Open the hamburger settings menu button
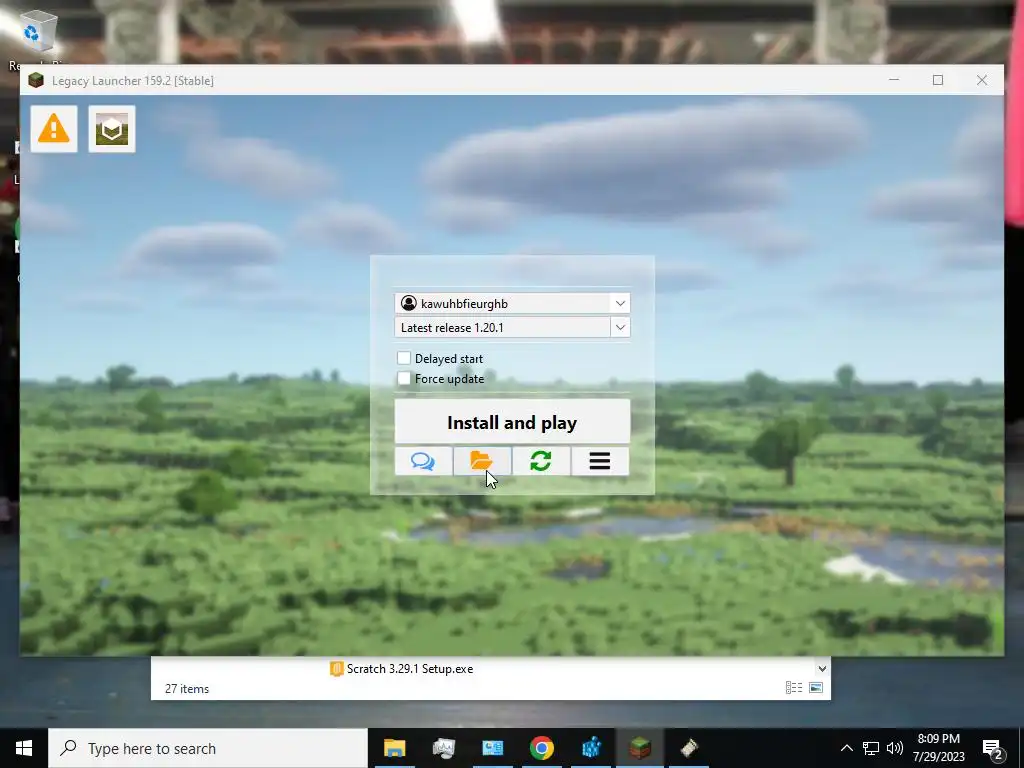The height and width of the screenshot is (768, 1024). pos(600,461)
